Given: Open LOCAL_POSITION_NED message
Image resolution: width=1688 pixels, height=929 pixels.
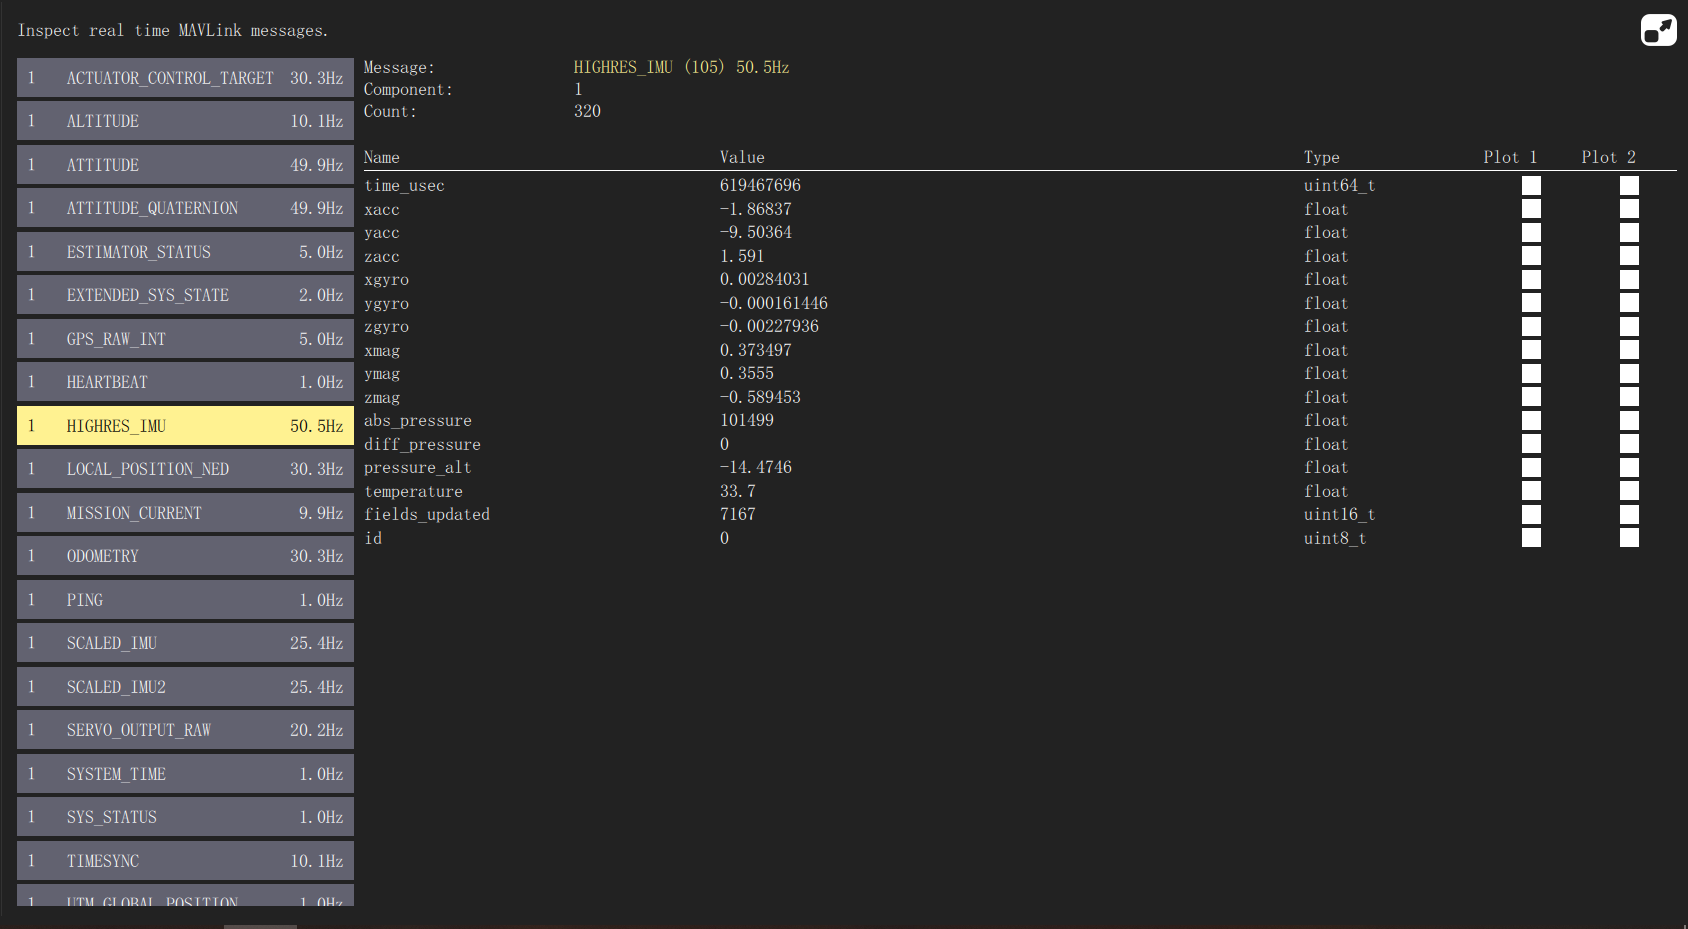Looking at the screenshot, I should (185, 468).
